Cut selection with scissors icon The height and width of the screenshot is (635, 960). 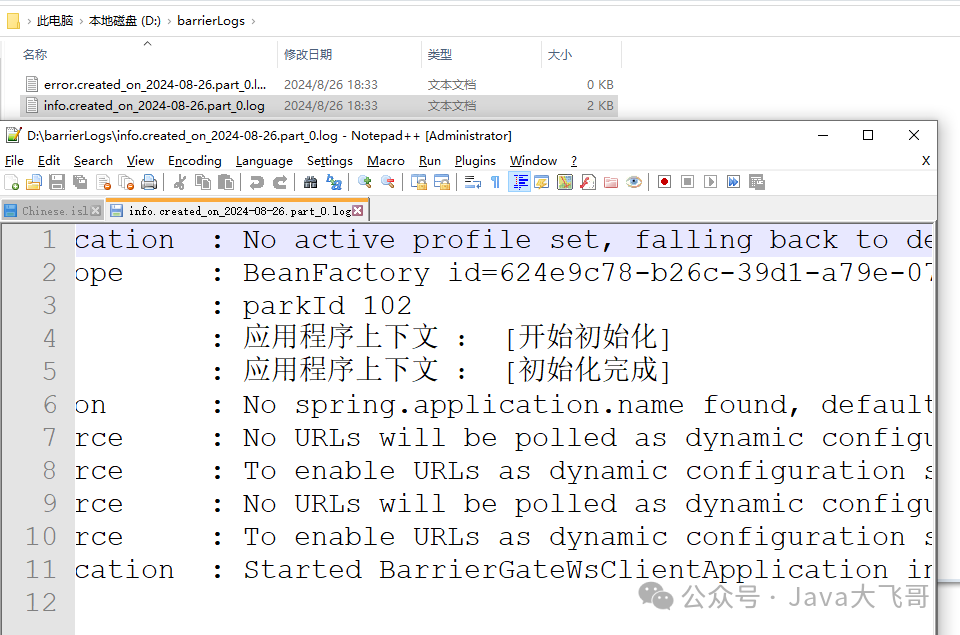179,182
